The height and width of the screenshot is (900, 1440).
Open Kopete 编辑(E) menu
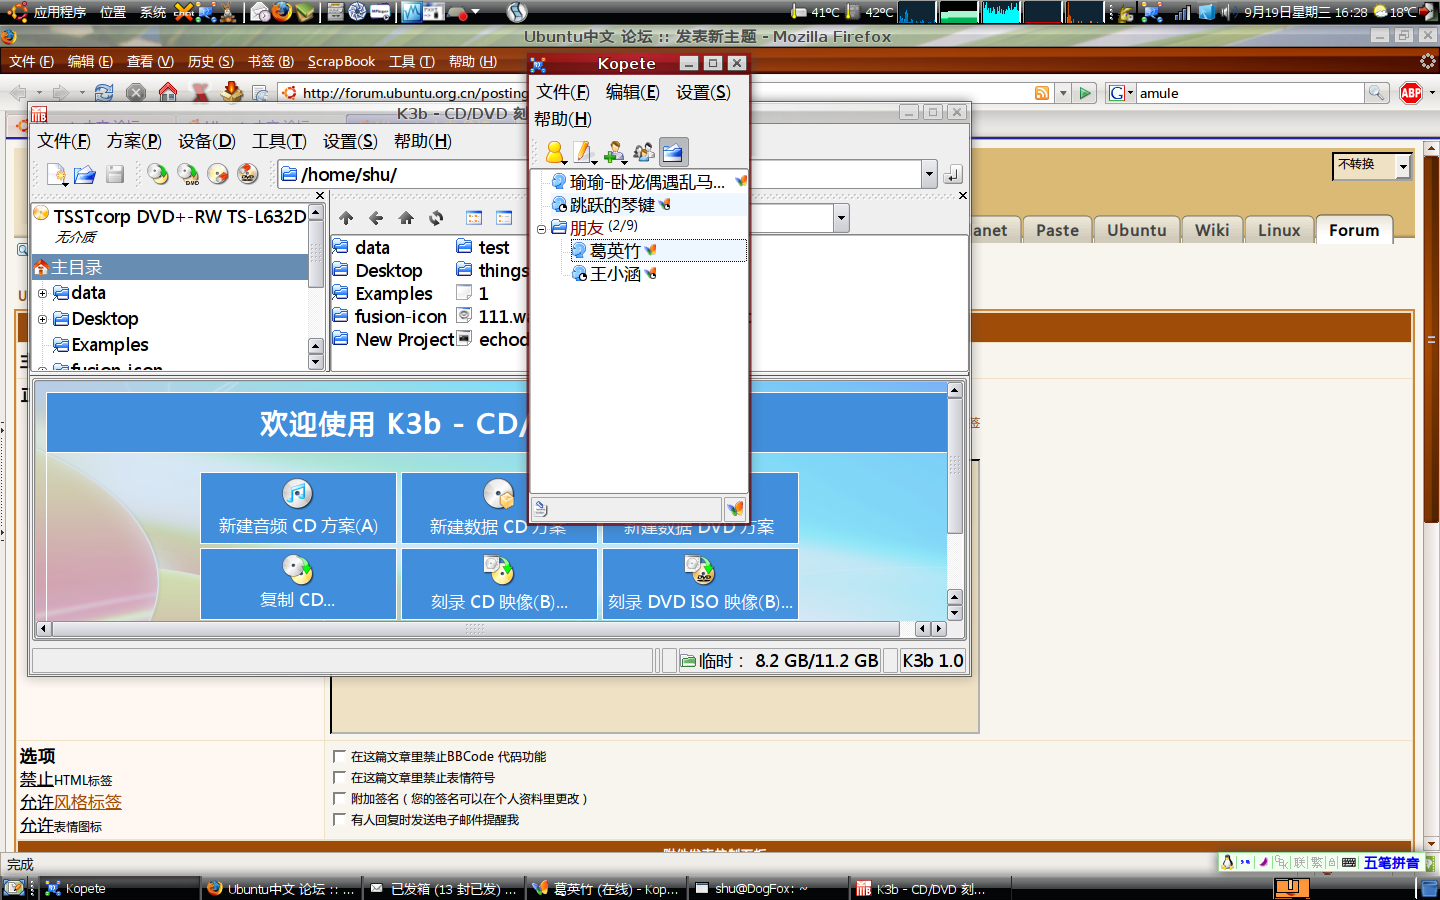coord(632,92)
